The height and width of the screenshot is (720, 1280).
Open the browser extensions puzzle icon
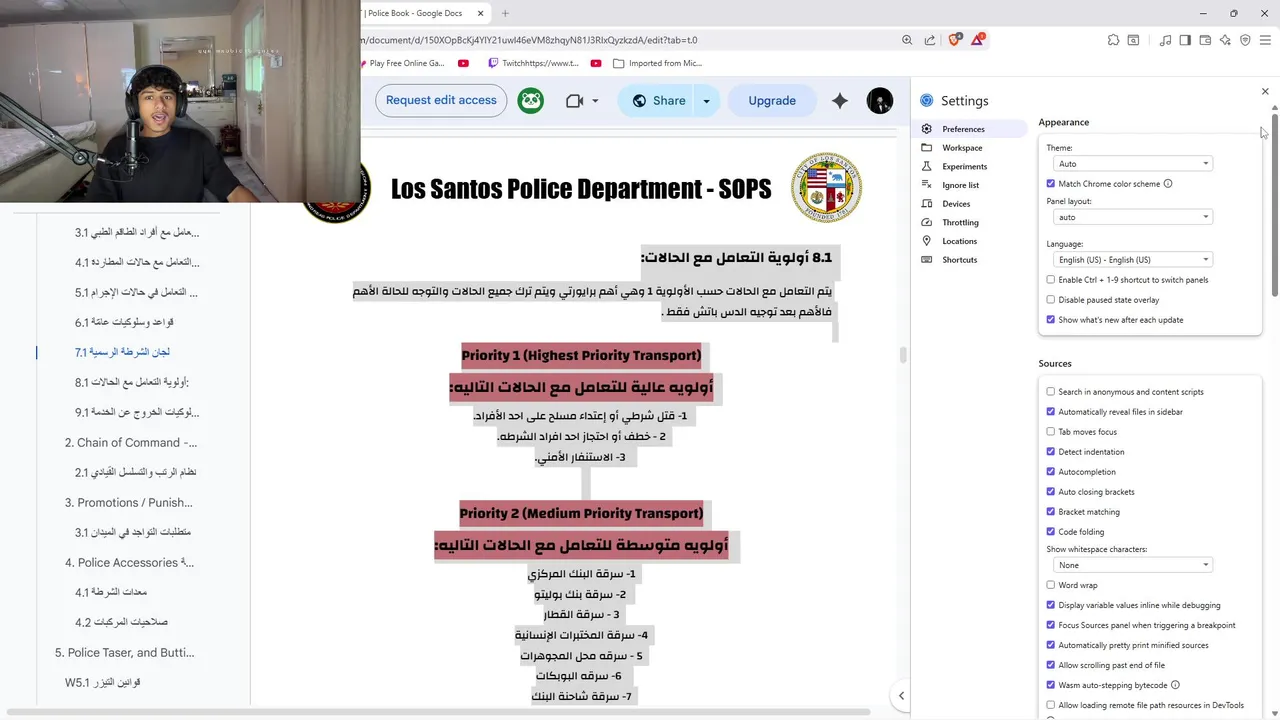(1113, 40)
